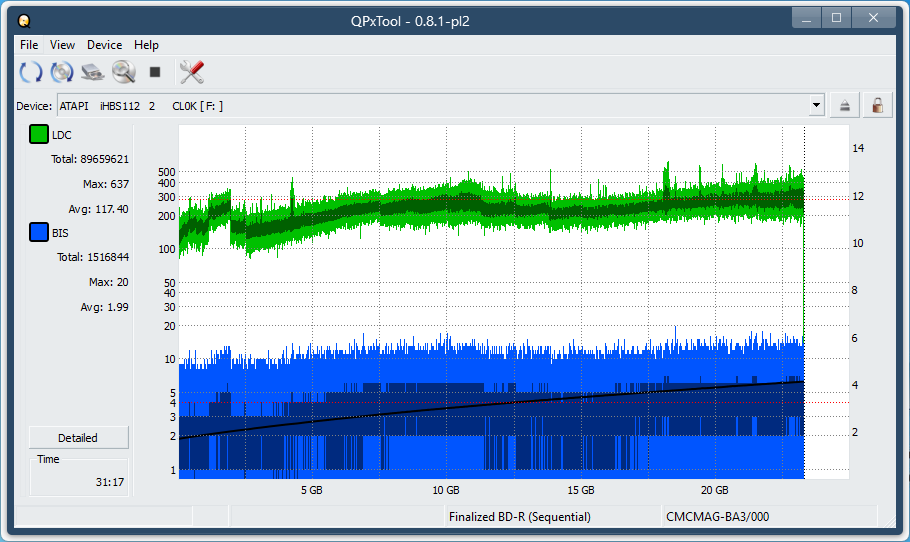Click the 15 GB axis label
This screenshot has width=910, height=542.
pyautogui.click(x=580, y=490)
